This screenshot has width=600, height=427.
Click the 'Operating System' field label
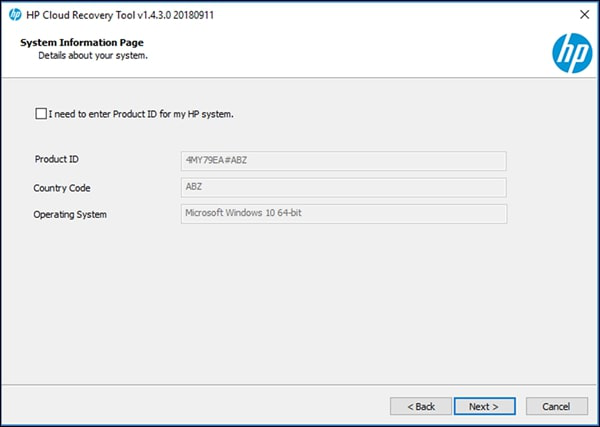[70, 215]
